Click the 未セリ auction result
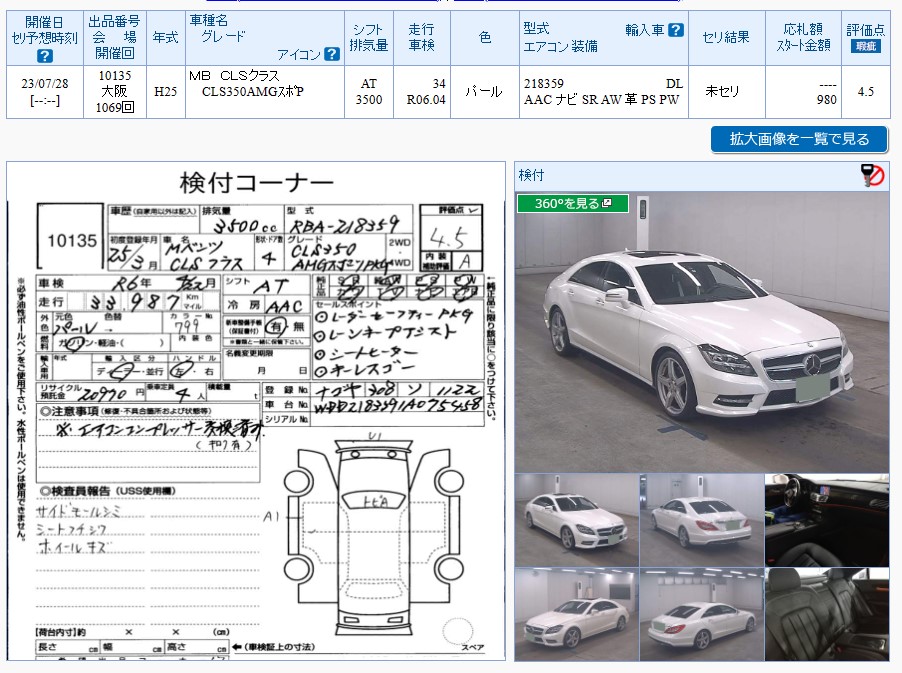 pos(722,91)
